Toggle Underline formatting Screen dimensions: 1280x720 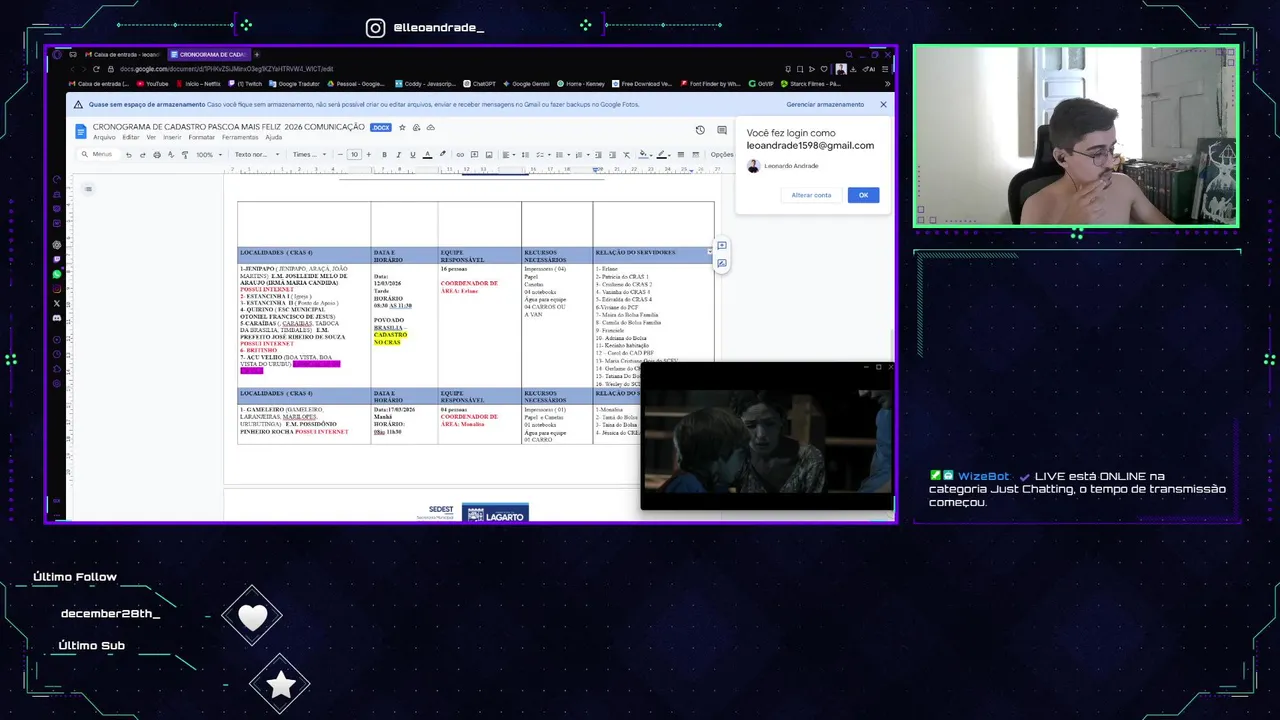tap(412, 154)
